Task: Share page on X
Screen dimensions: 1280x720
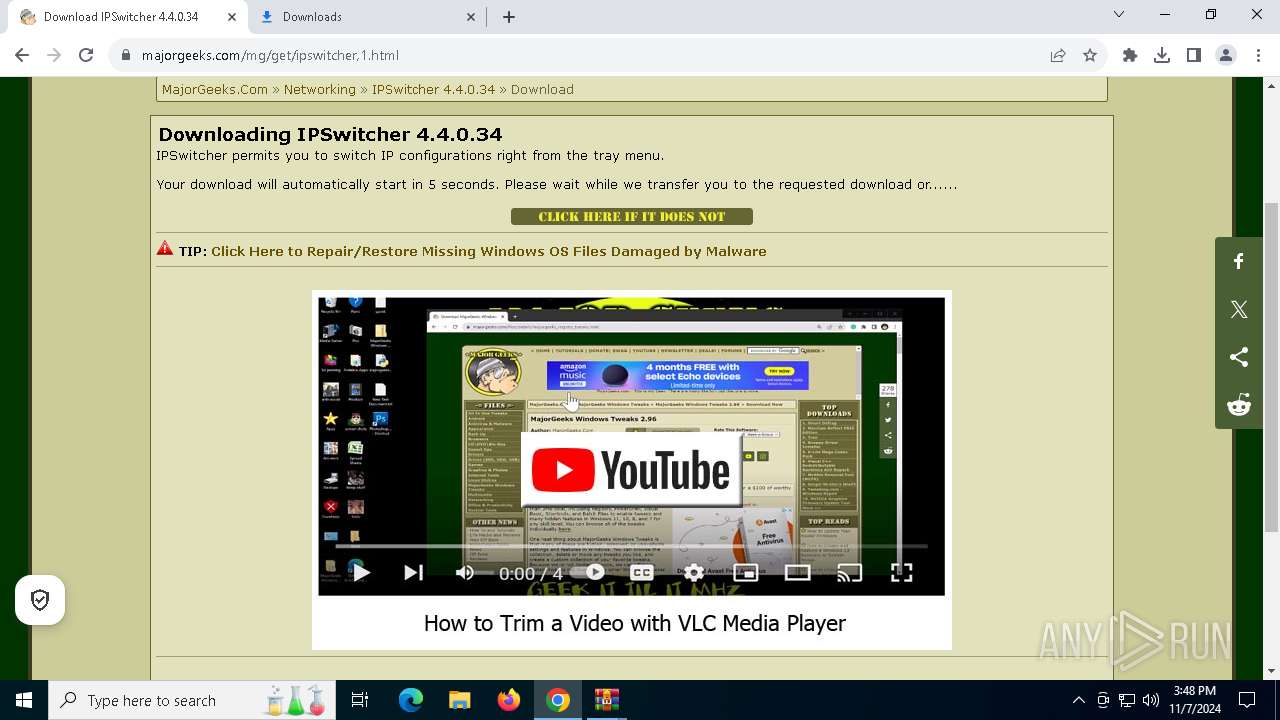Action: click(1239, 310)
